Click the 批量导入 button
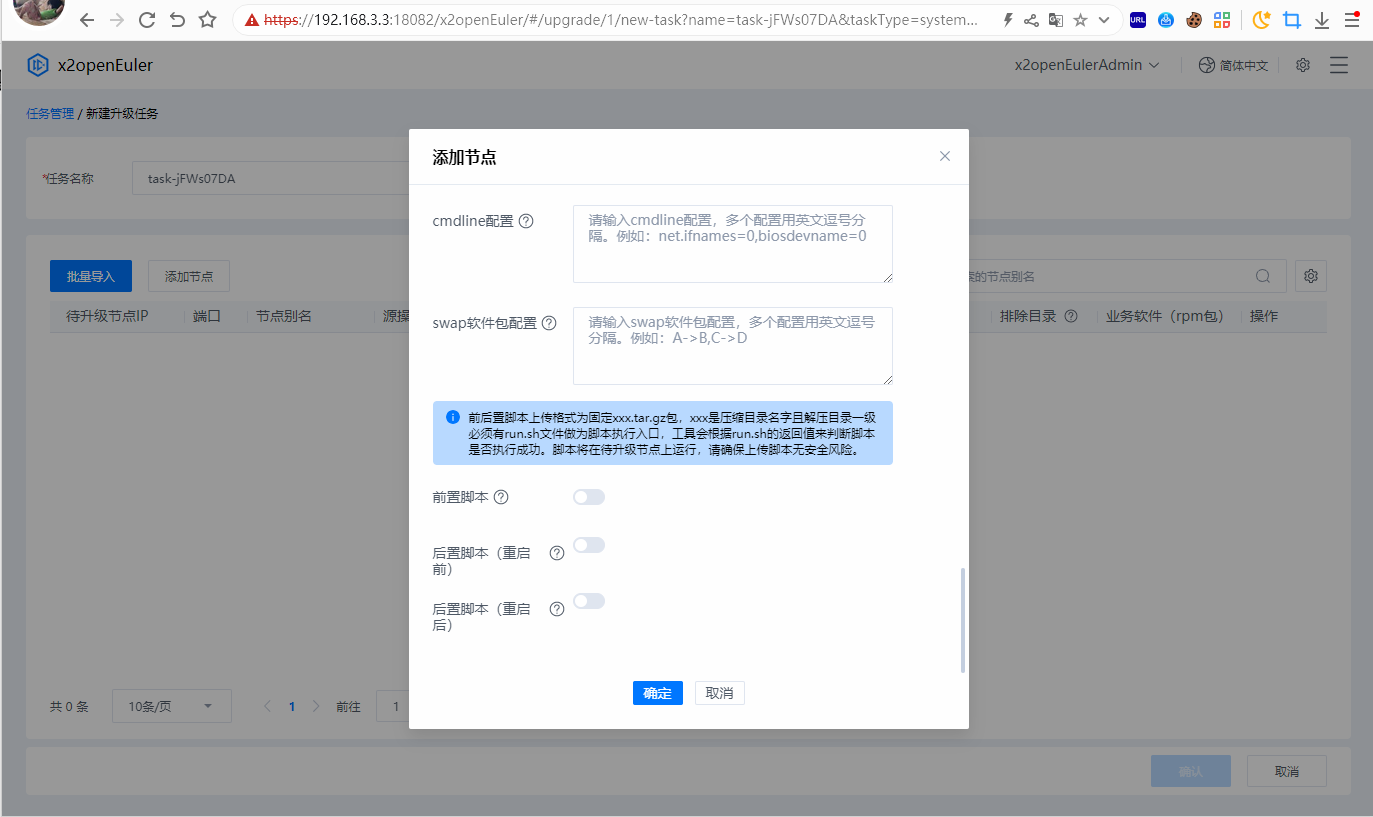Screen dimensions: 1373x817 point(91,276)
